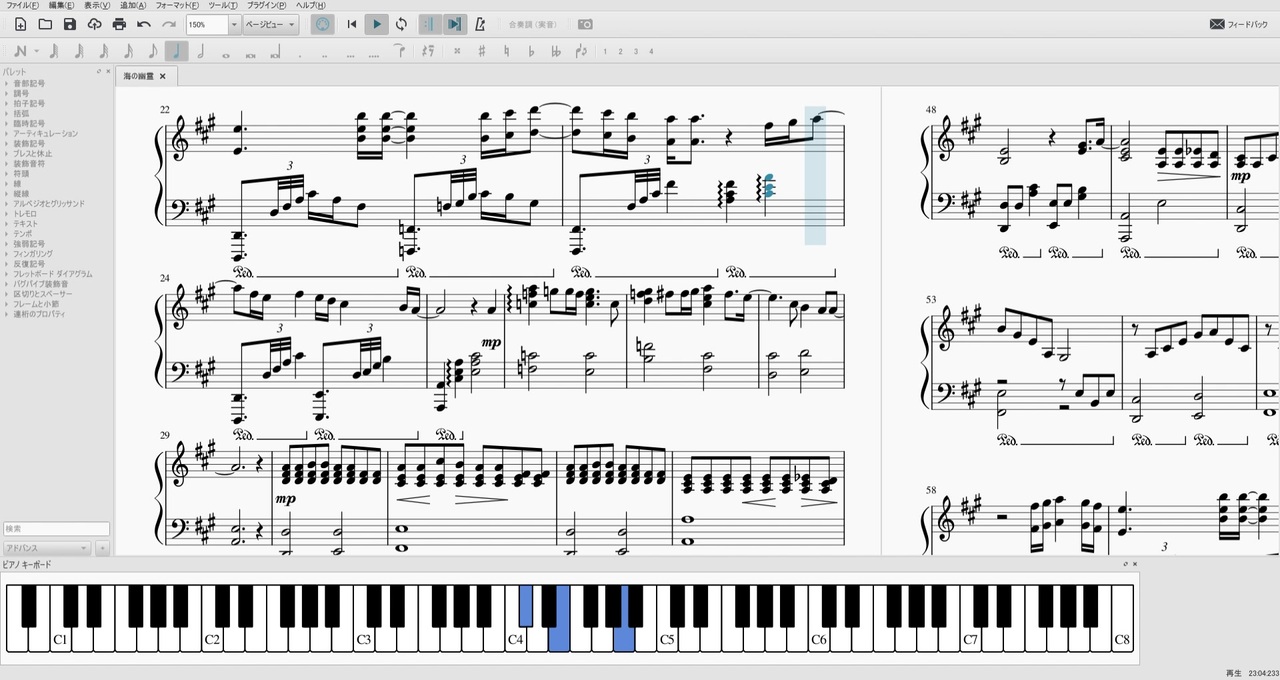Open the ページビュー view mode dropdown

tap(271, 24)
